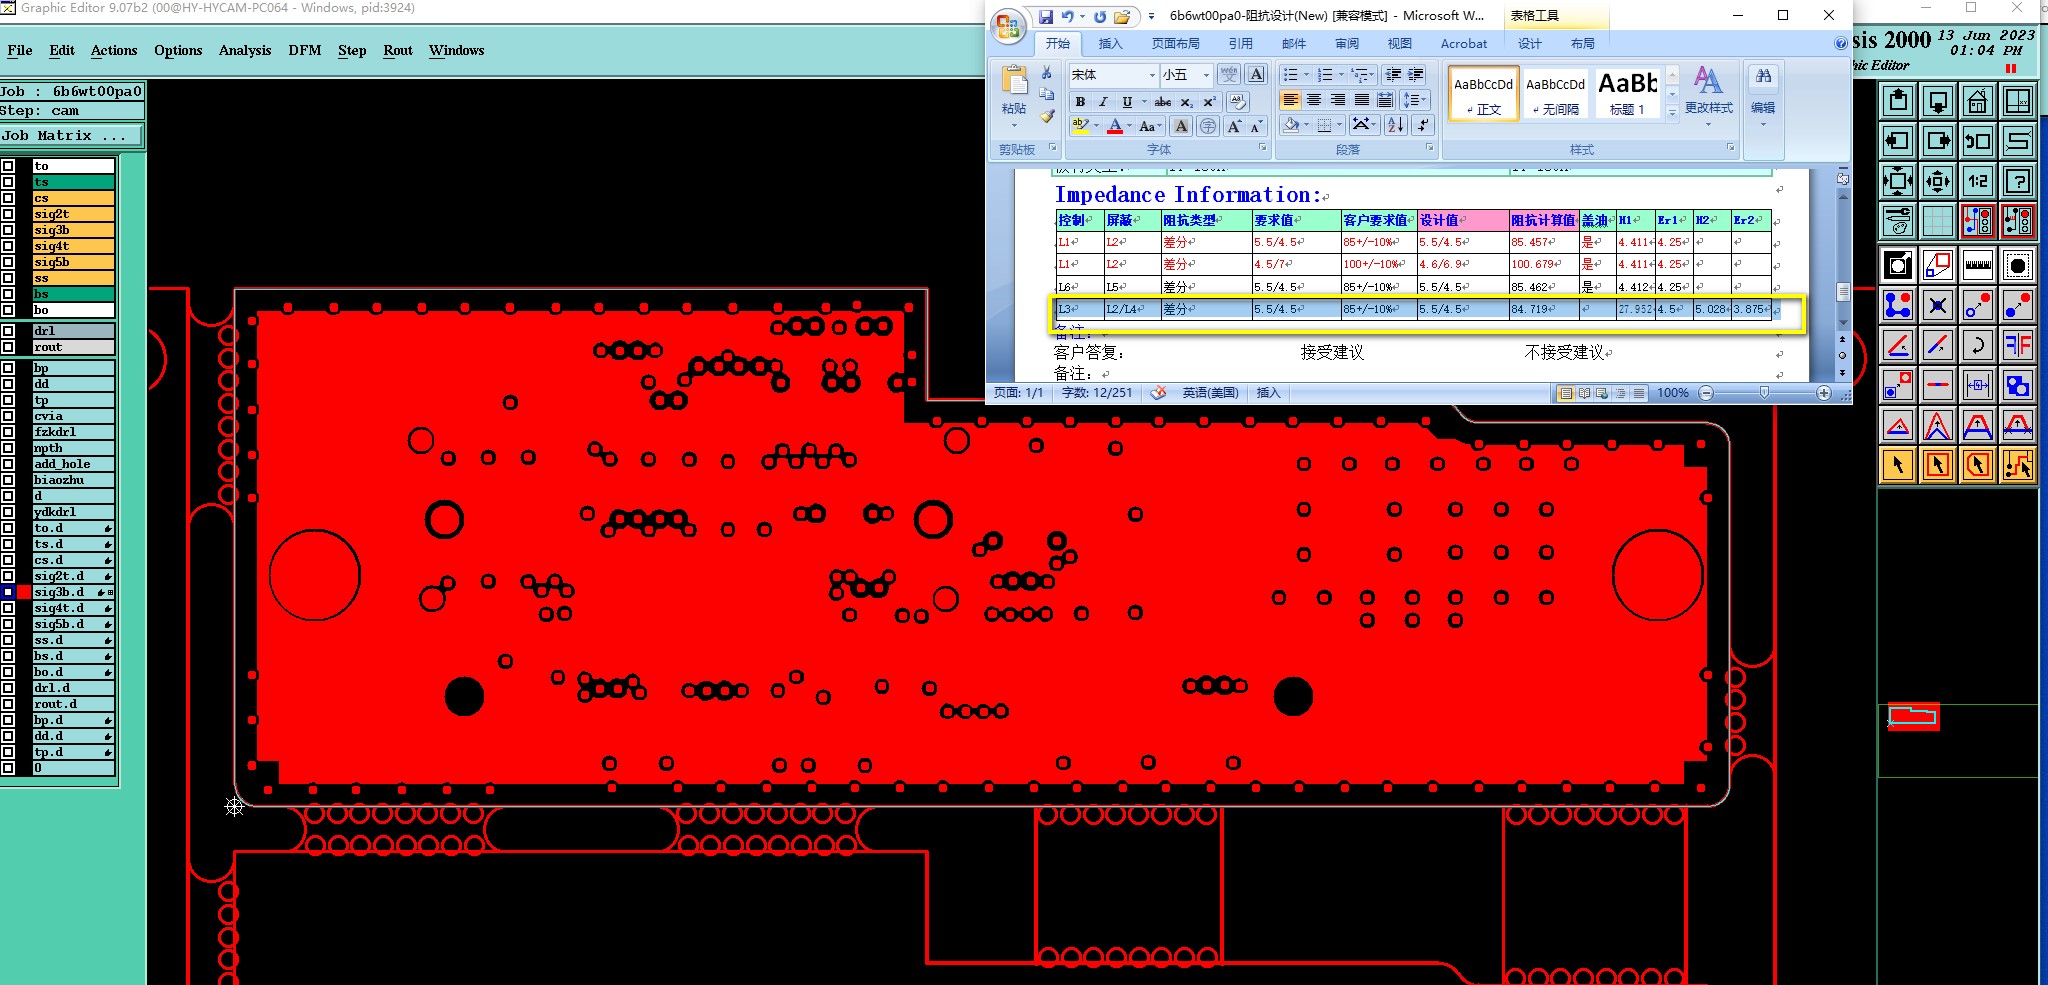Pick the polygon-select arrow tool icon
Screen dimensions: 2048x985
(x=1978, y=465)
